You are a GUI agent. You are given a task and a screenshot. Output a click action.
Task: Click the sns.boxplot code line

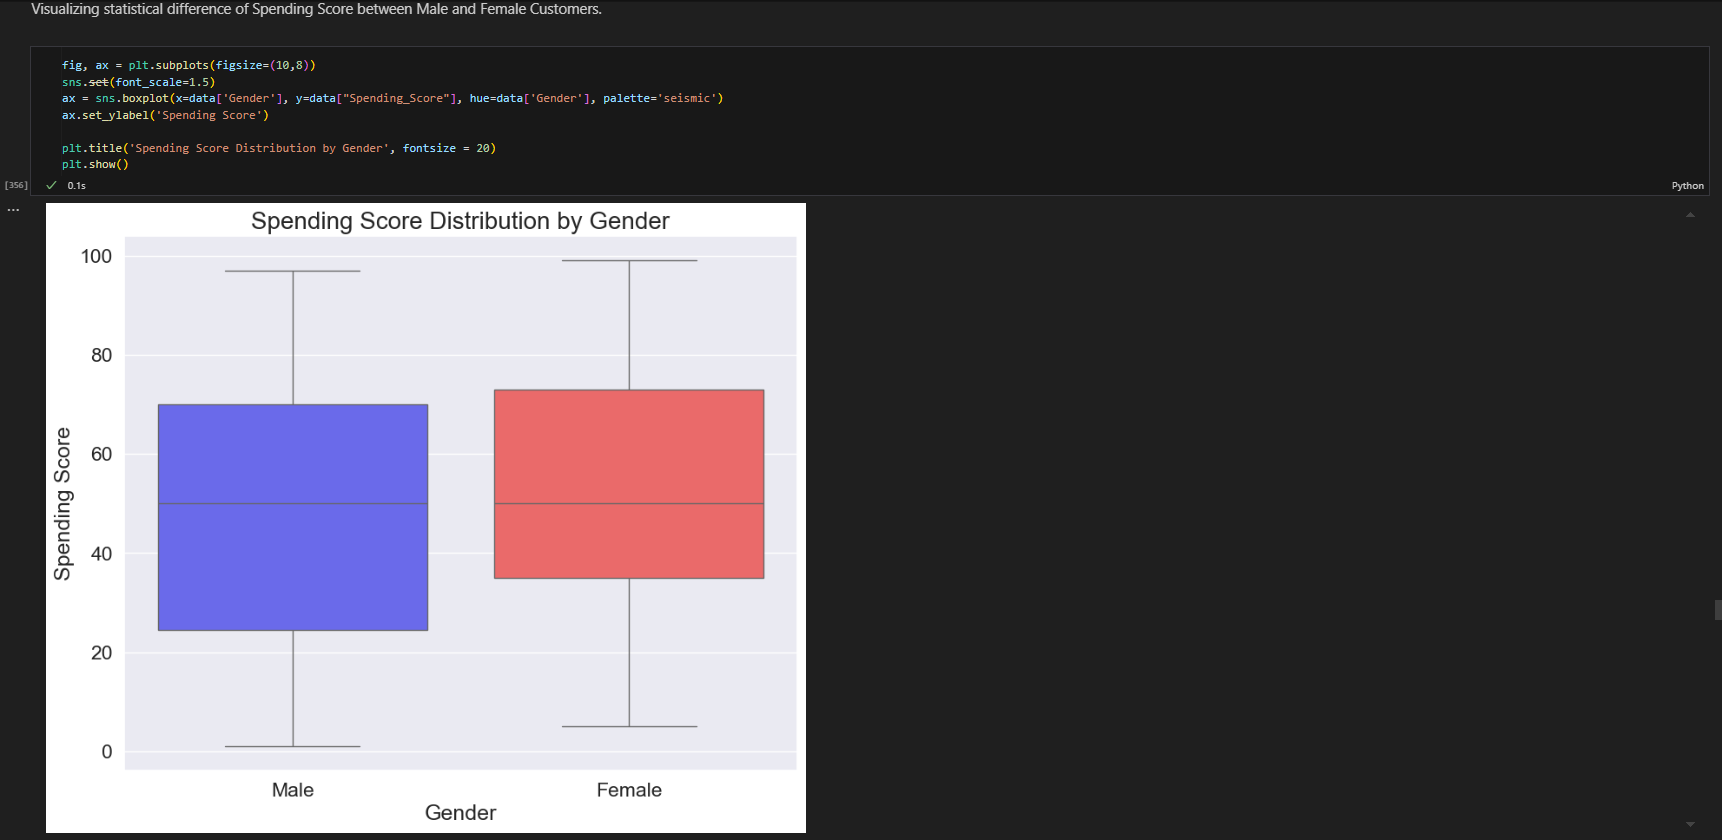392,98
